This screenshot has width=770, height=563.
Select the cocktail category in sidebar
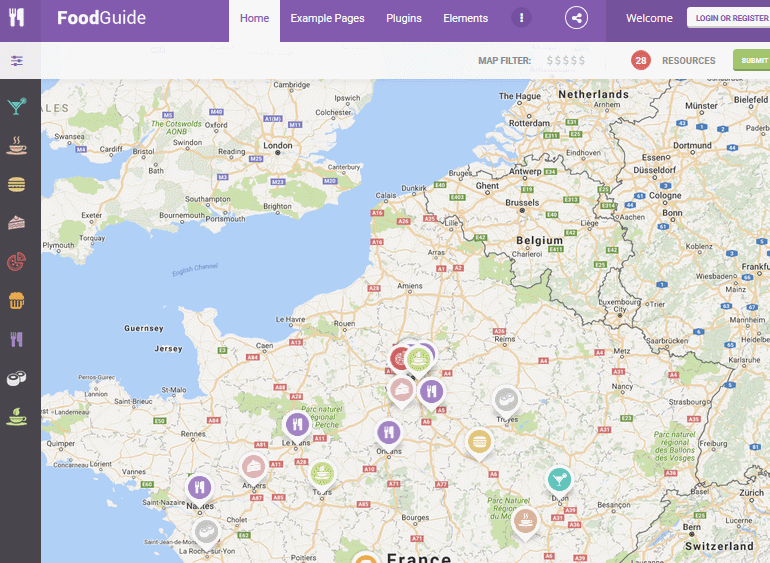[17, 106]
